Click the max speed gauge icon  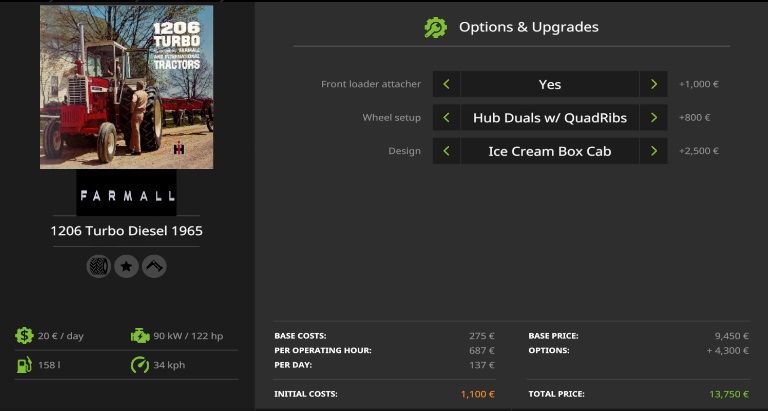coord(140,365)
